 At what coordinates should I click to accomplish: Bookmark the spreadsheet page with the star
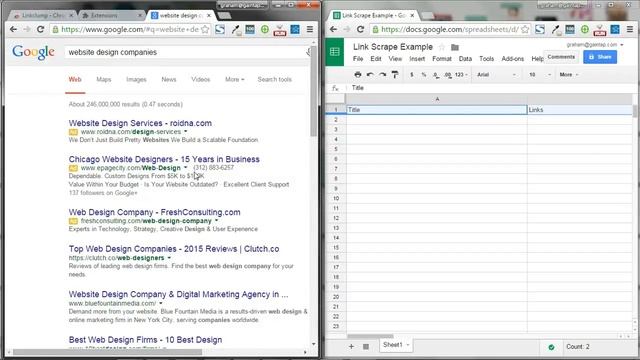[x=525, y=29]
